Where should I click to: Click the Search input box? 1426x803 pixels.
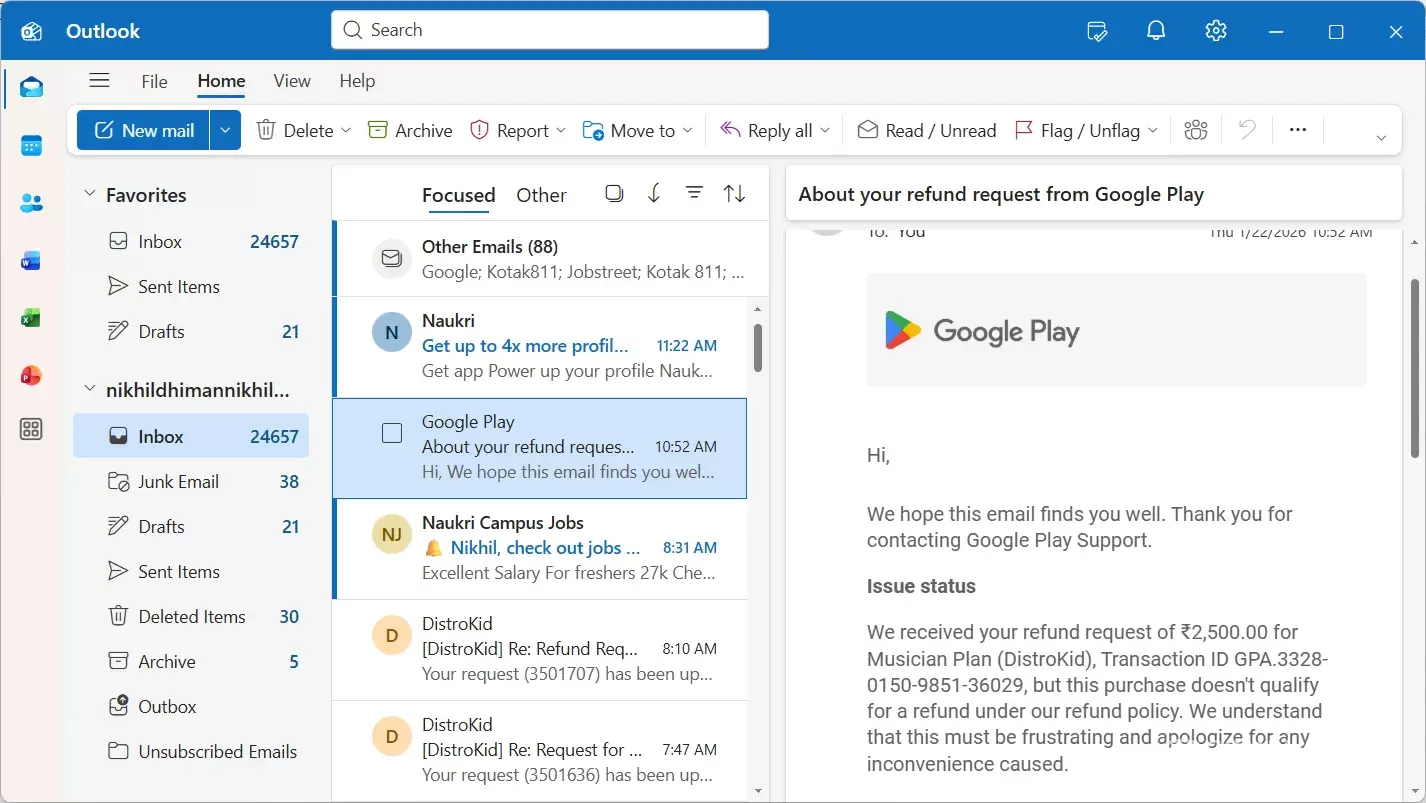(x=550, y=30)
